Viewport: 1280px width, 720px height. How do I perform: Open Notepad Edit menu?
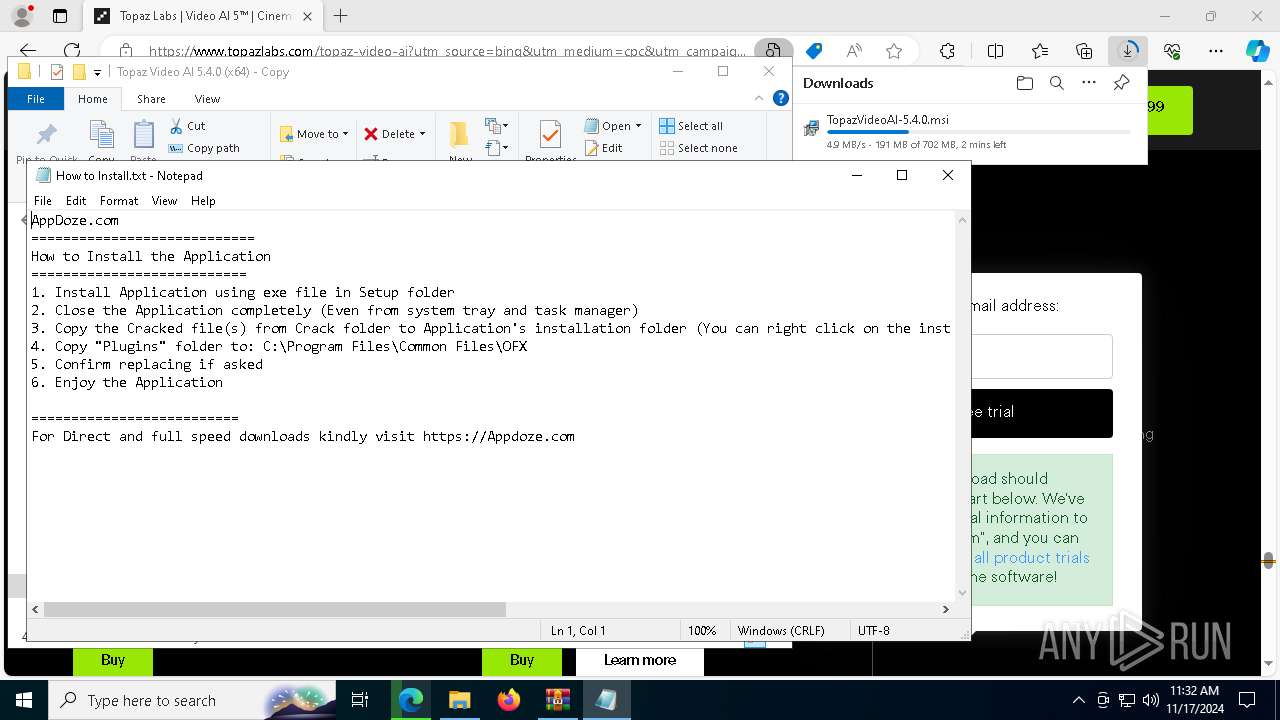pyautogui.click(x=76, y=200)
